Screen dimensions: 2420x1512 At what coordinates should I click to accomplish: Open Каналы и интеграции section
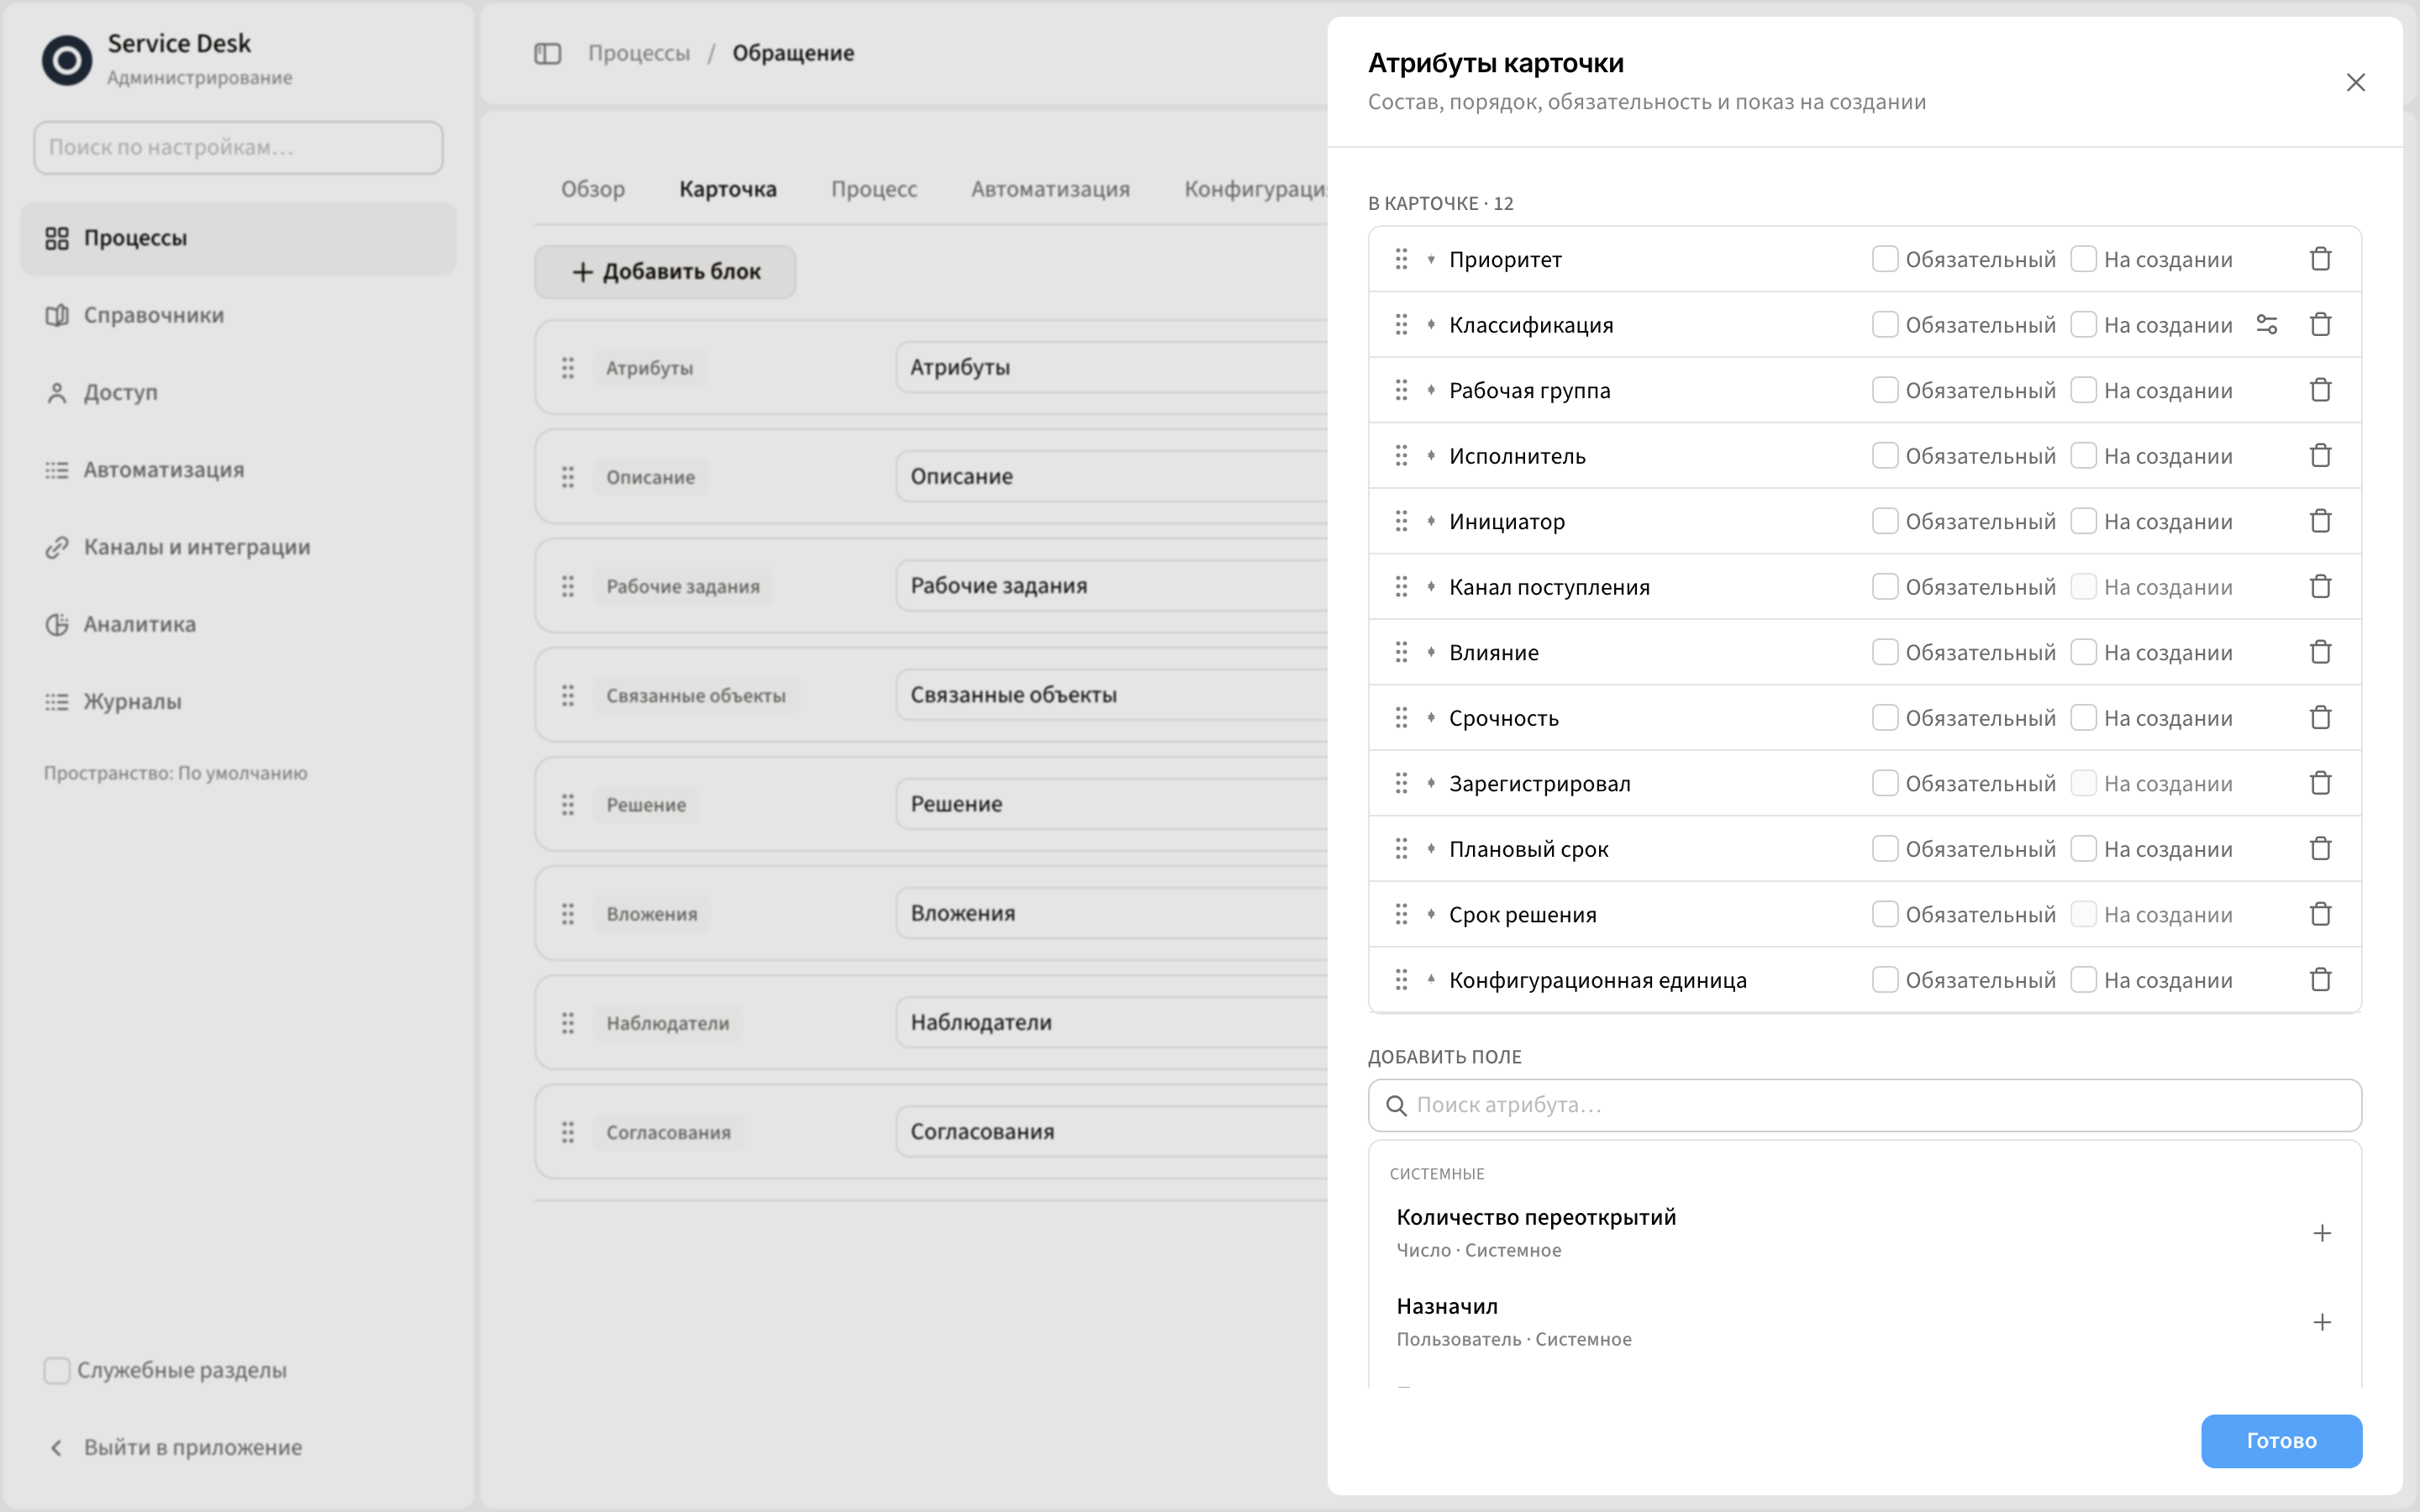click(x=238, y=547)
